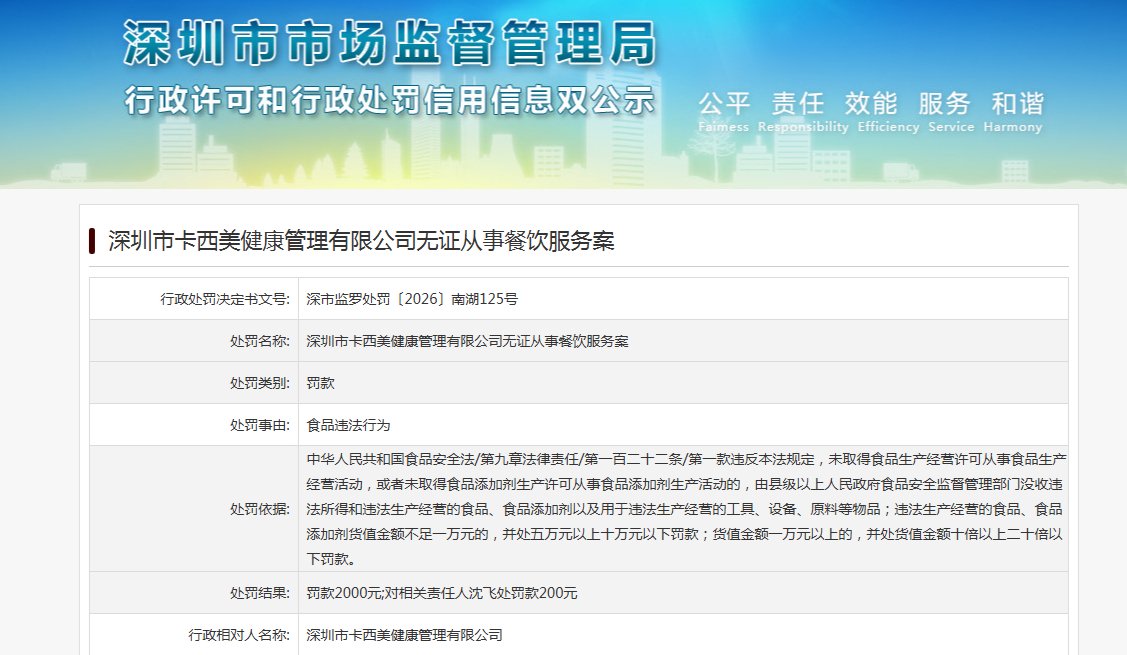The image size is (1127, 655).
Task: Click the 罚款 penalty type value
Action: [321, 383]
